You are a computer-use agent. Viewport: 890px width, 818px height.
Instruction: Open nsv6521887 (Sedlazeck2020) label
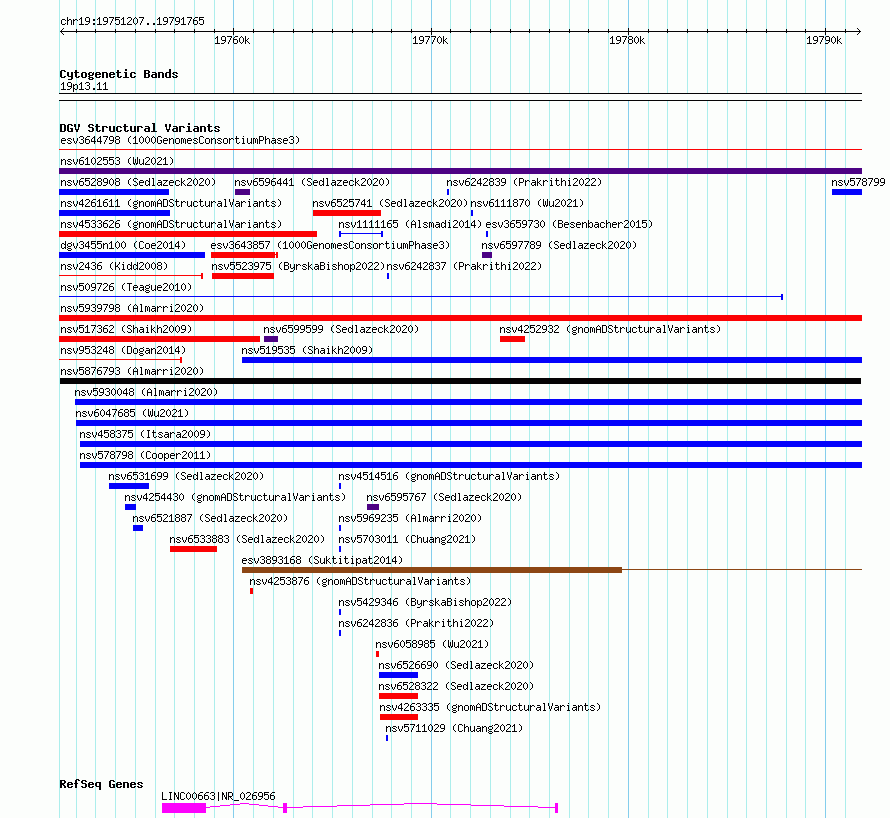210,518
